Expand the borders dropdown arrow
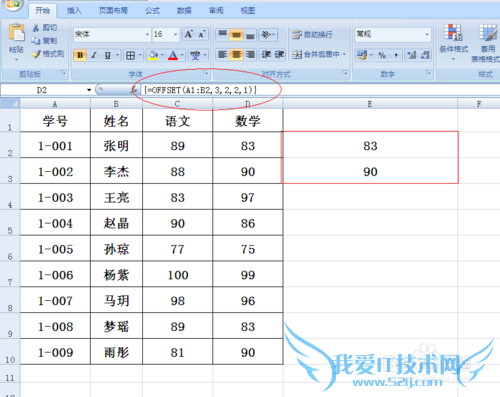Viewport: 500px width, 397px height. [x=140, y=55]
